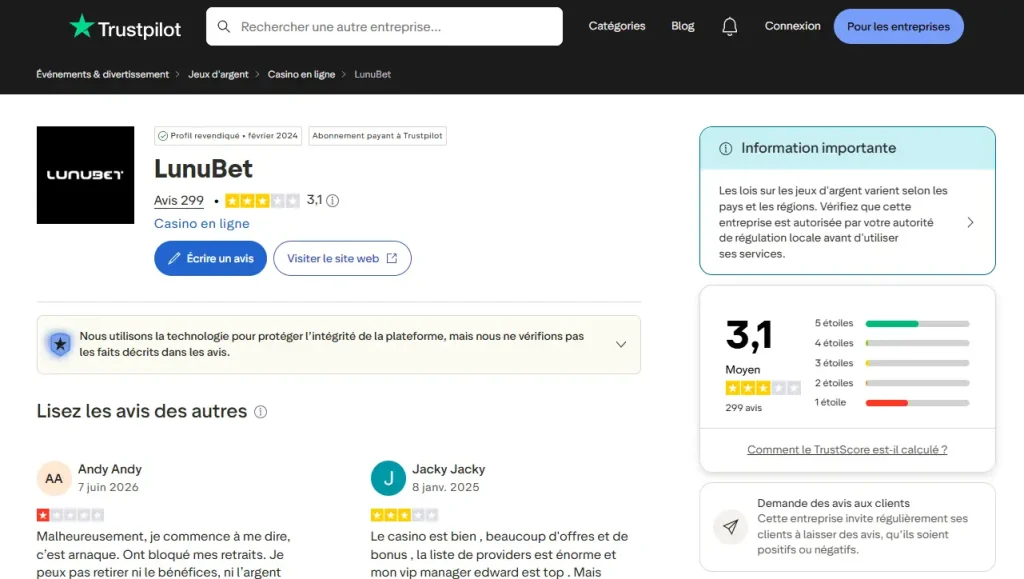Click the date 7 juin 2026
Viewport: 1024px width, 579px height.
pyautogui.click(x=108, y=487)
